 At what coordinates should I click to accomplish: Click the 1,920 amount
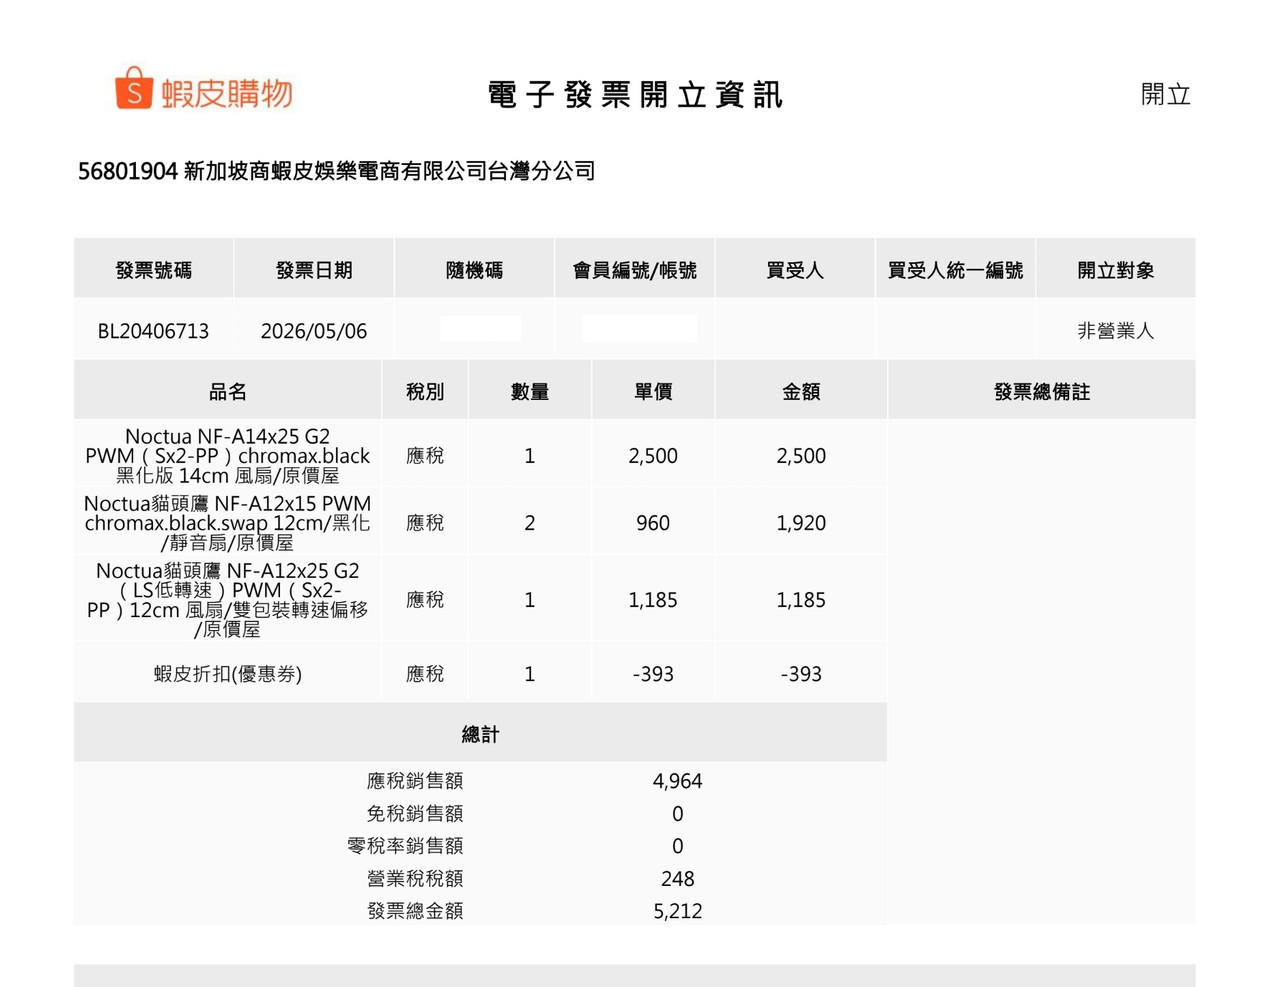tap(801, 523)
